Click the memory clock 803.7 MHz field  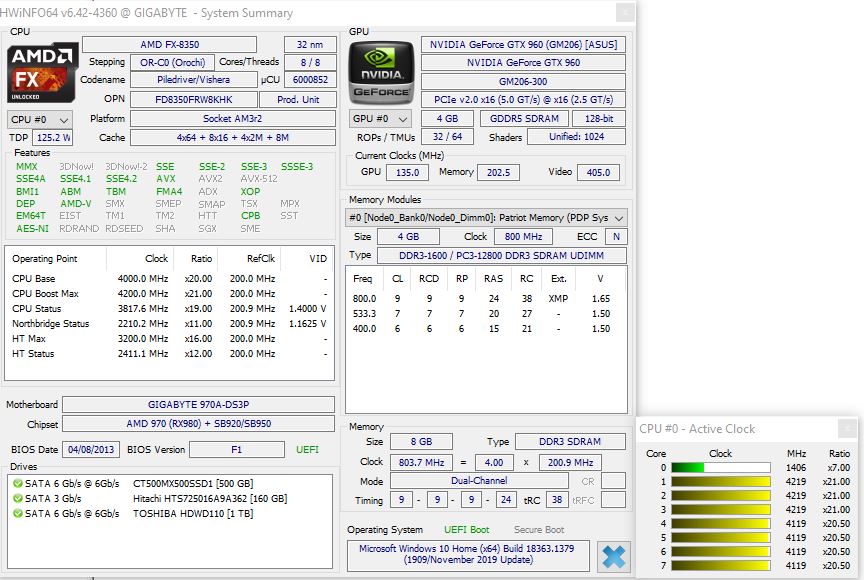(422, 463)
